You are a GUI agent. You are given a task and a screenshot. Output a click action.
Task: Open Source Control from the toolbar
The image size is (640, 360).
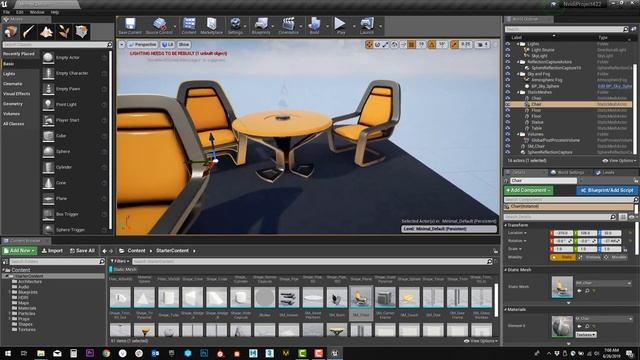159,26
